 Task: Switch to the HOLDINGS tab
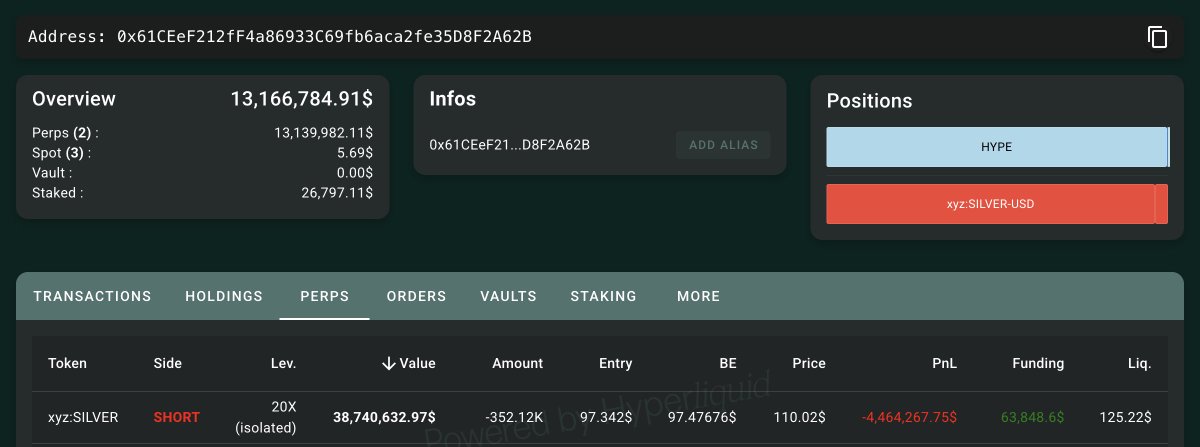tap(224, 296)
